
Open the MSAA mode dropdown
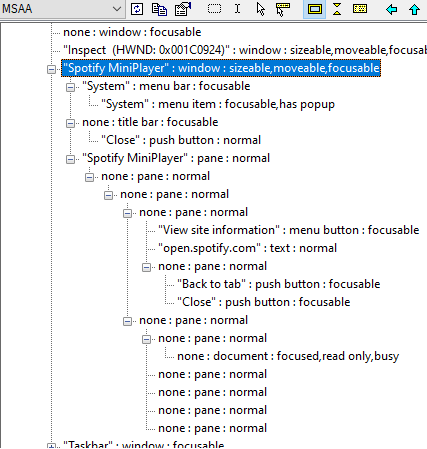coord(62,9)
